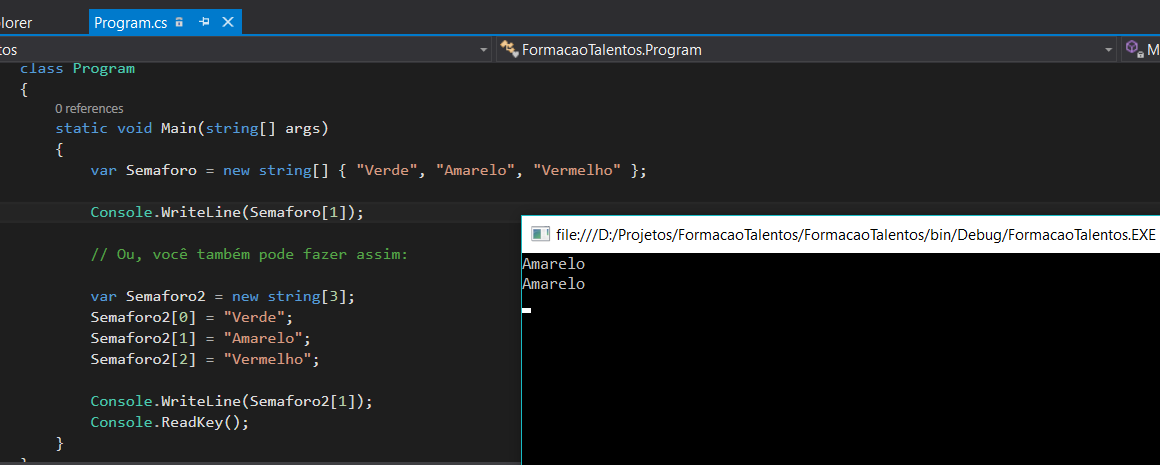Click Console.WriteLine(Semaforo2[1]) statement
Screen dimensions: 1160x465
pos(232,402)
